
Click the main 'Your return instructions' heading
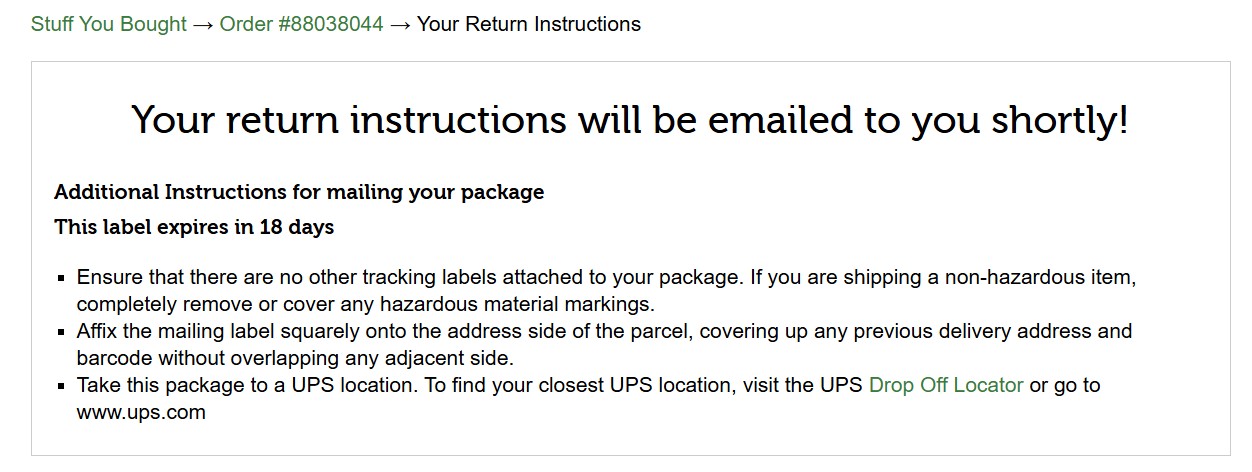630,119
